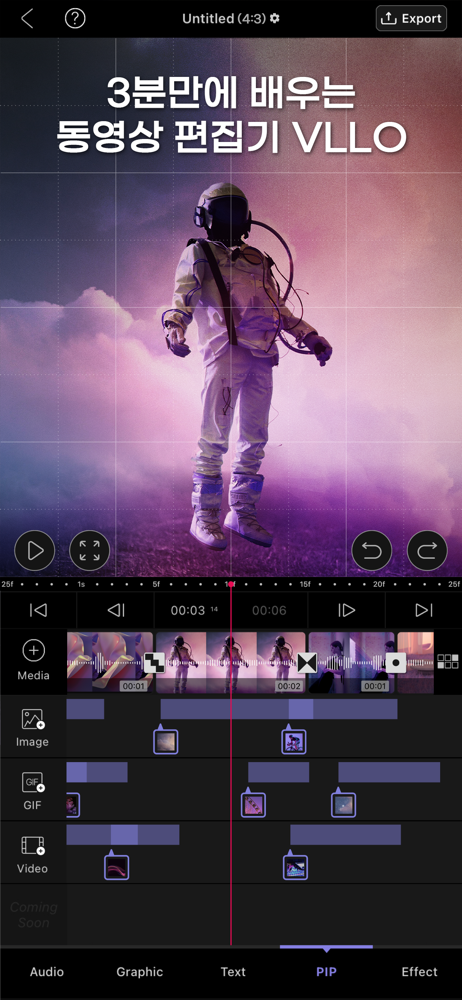Select second video PIP thumbnail marker
The image size is (462, 1000).
295,867
